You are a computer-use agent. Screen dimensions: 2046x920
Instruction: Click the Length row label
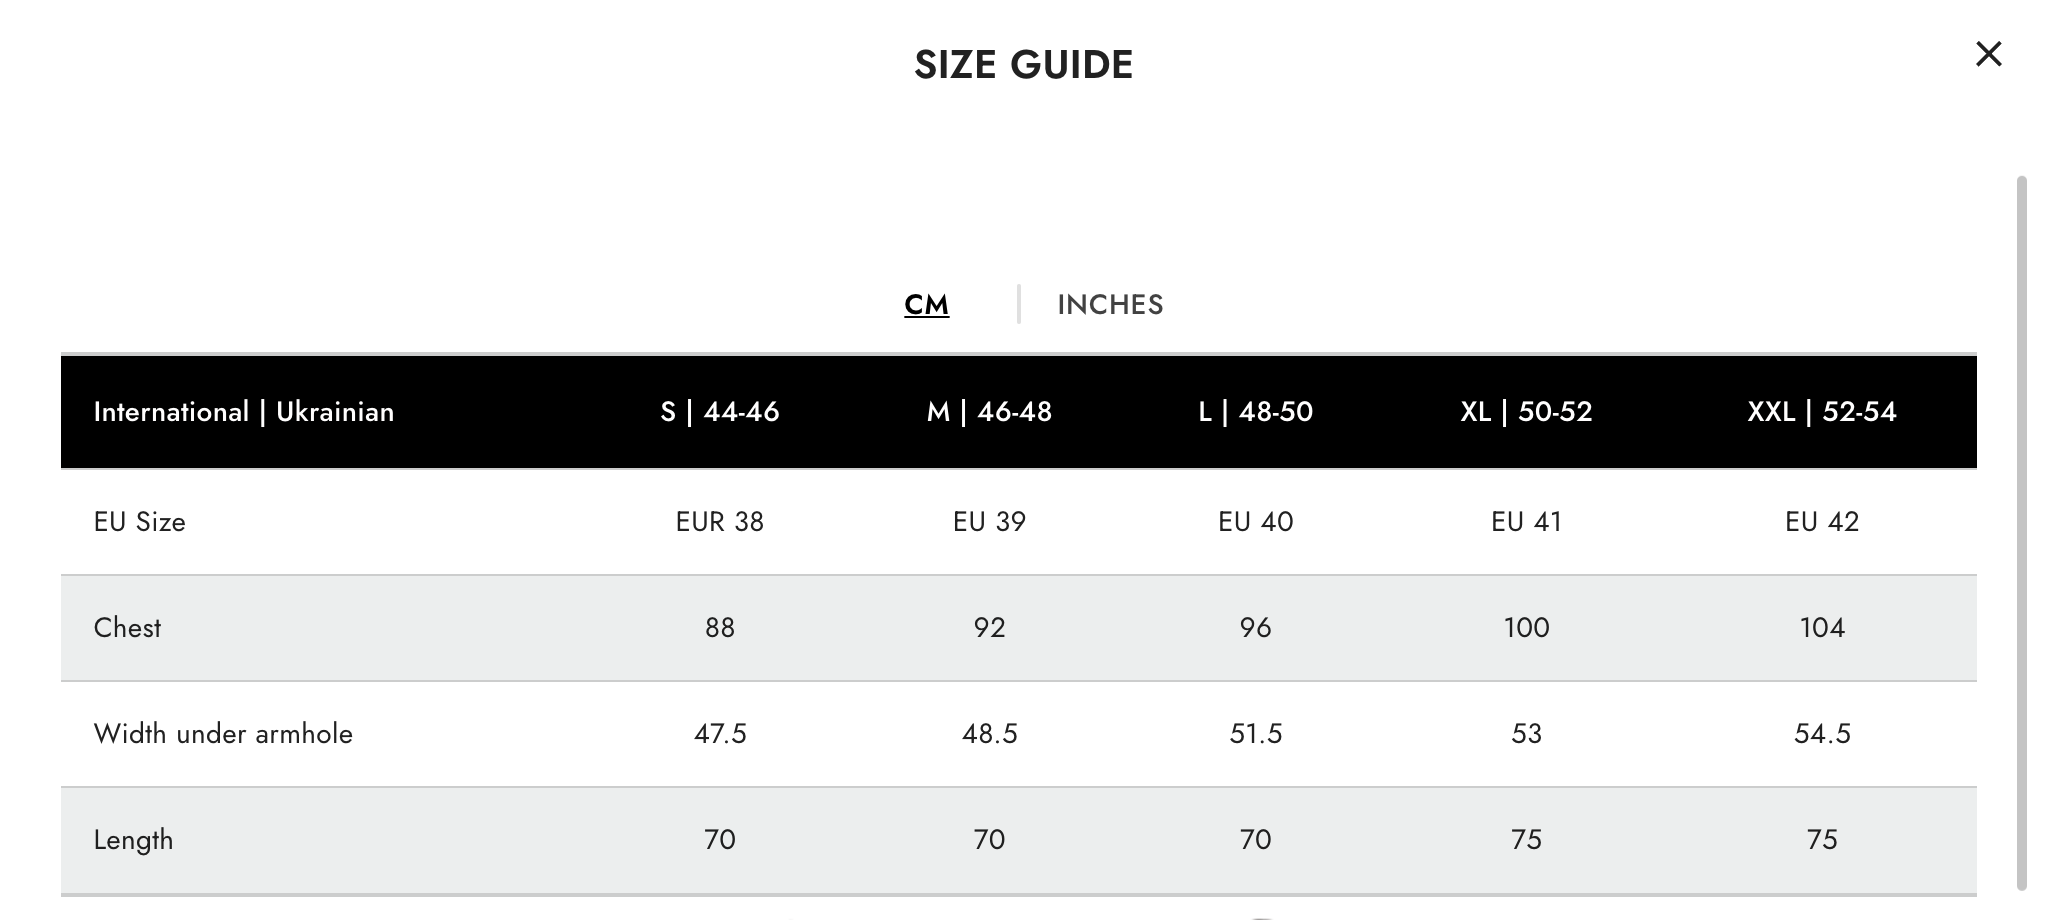coord(133,840)
